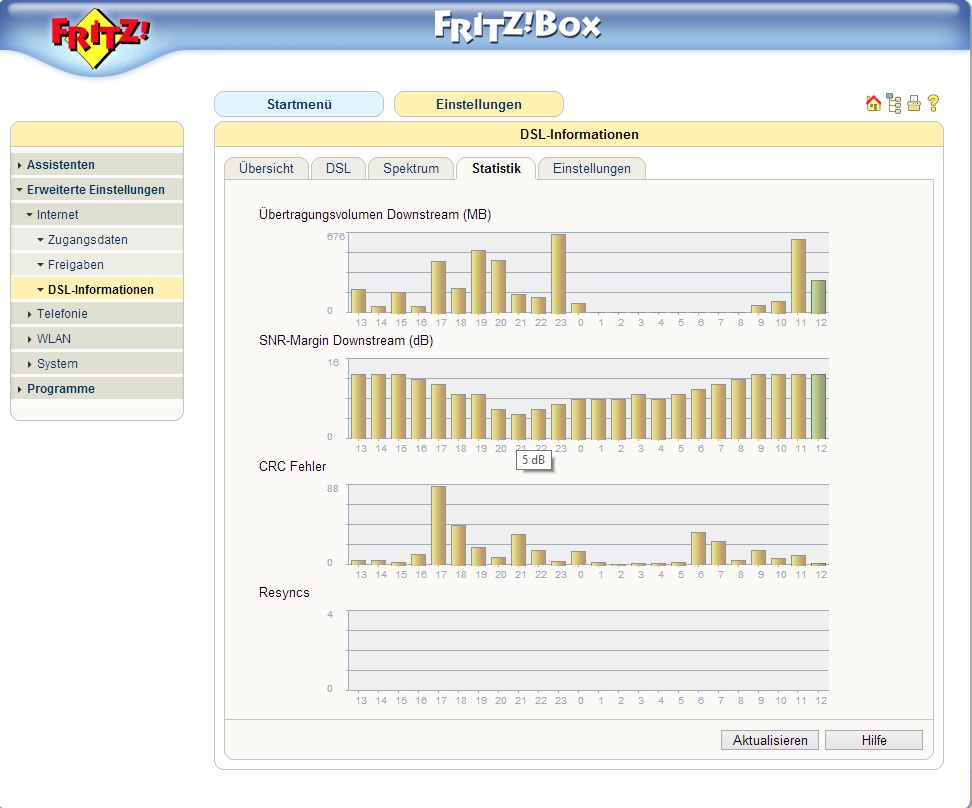Click the 'CRC Fehler' heading
972x808 pixels.
pyautogui.click(x=293, y=466)
